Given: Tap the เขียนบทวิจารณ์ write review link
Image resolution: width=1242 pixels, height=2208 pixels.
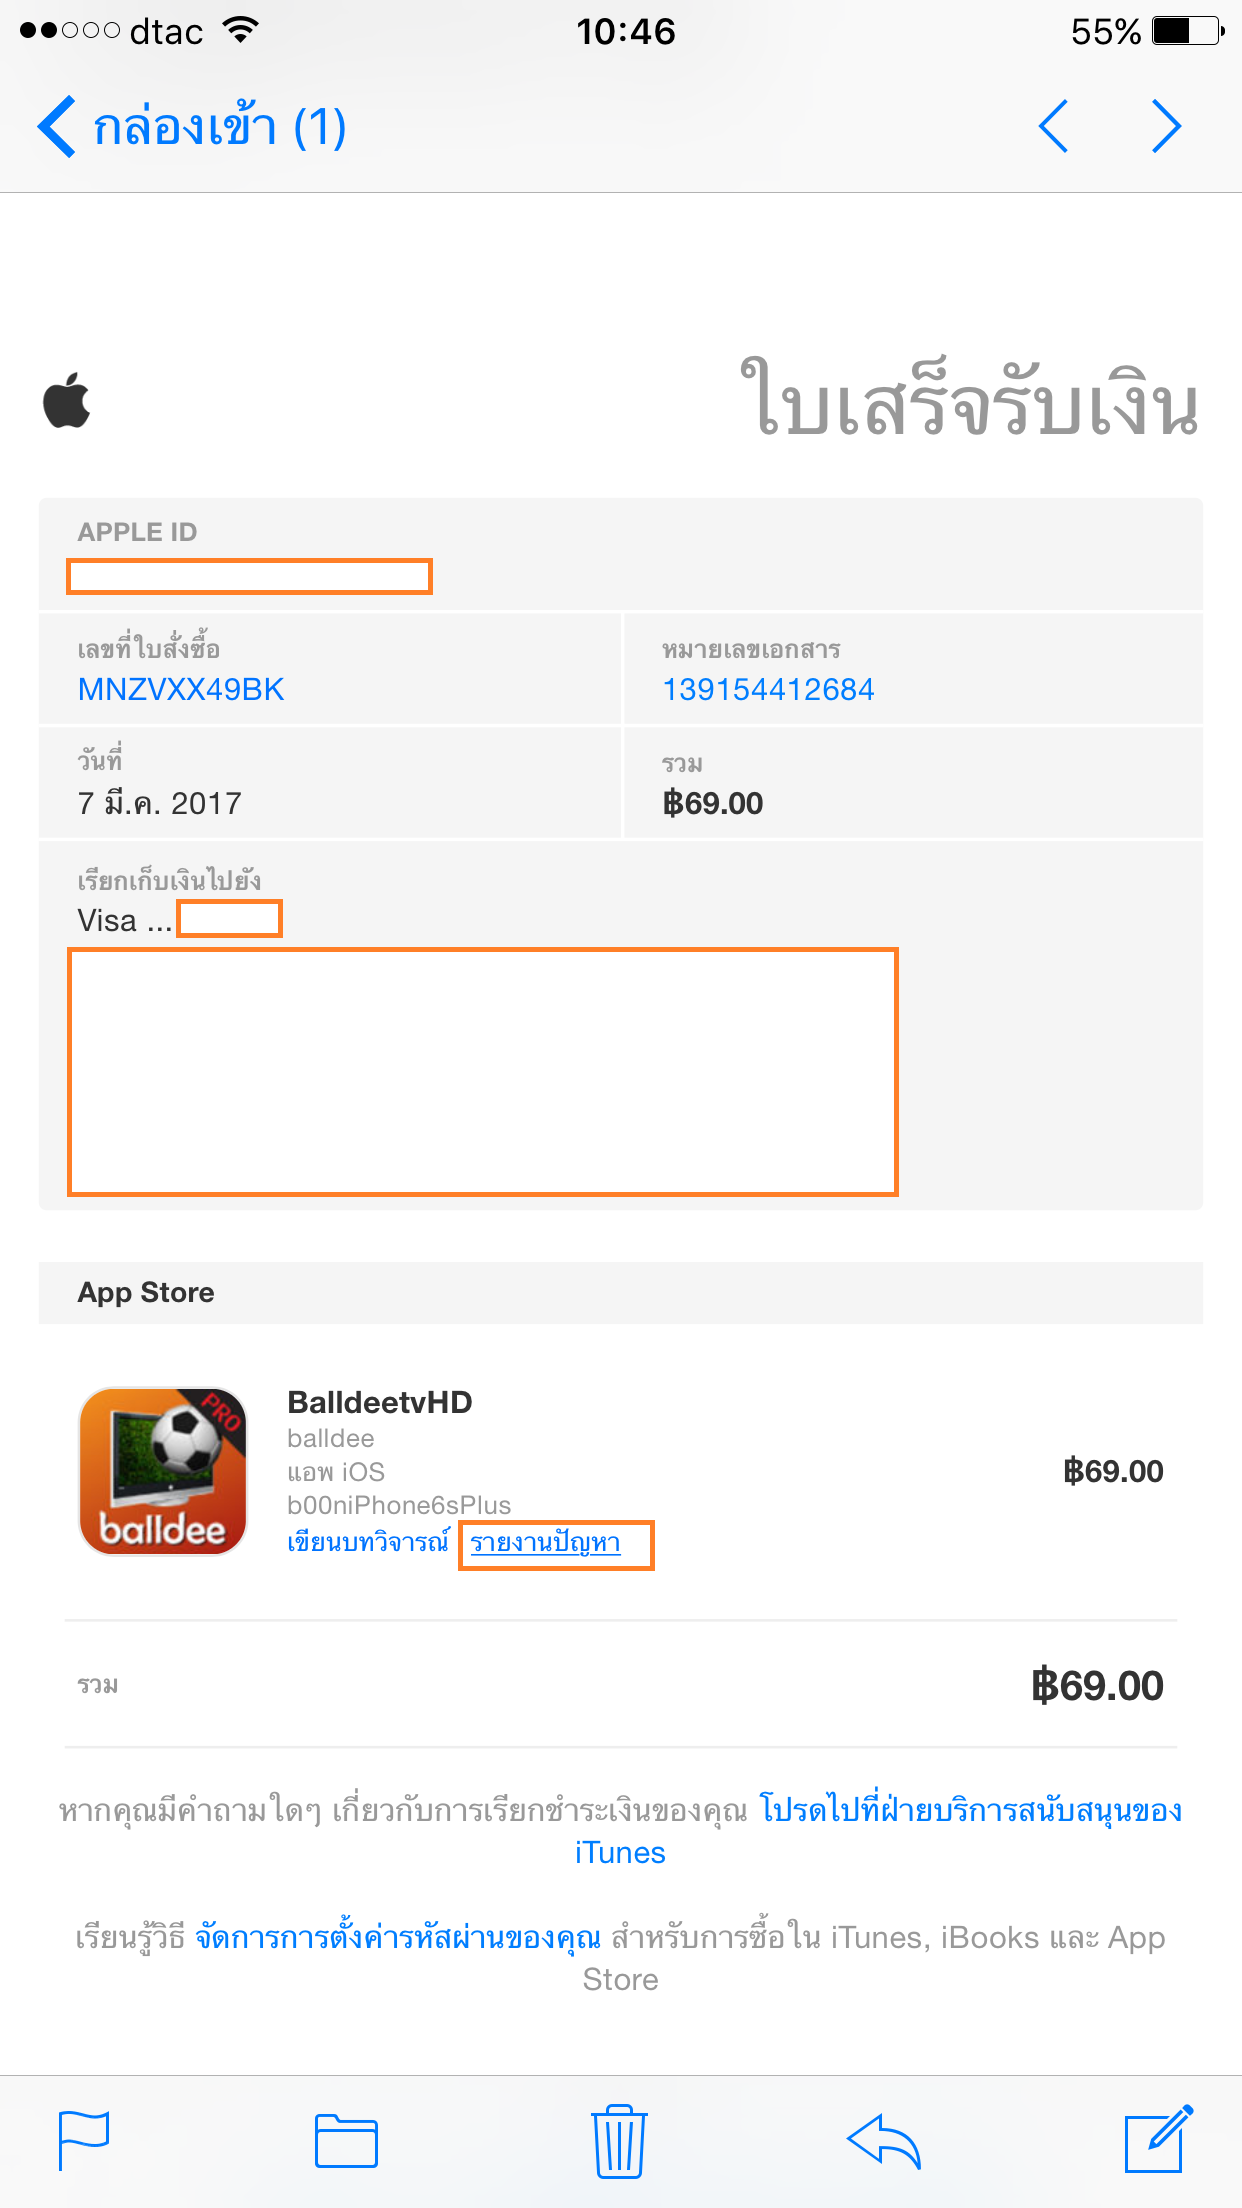Looking at the screenshot, I should pyautogui.click(x=368, y=1542).
